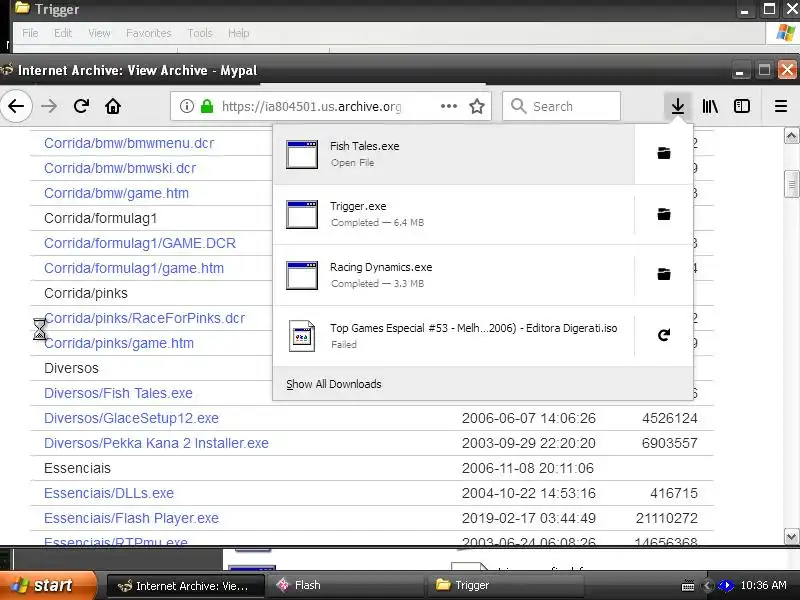Viewport: 800px width, 600px height.
Task: Click the taskbar clock showing 10:36 AM
Action: 764,585
